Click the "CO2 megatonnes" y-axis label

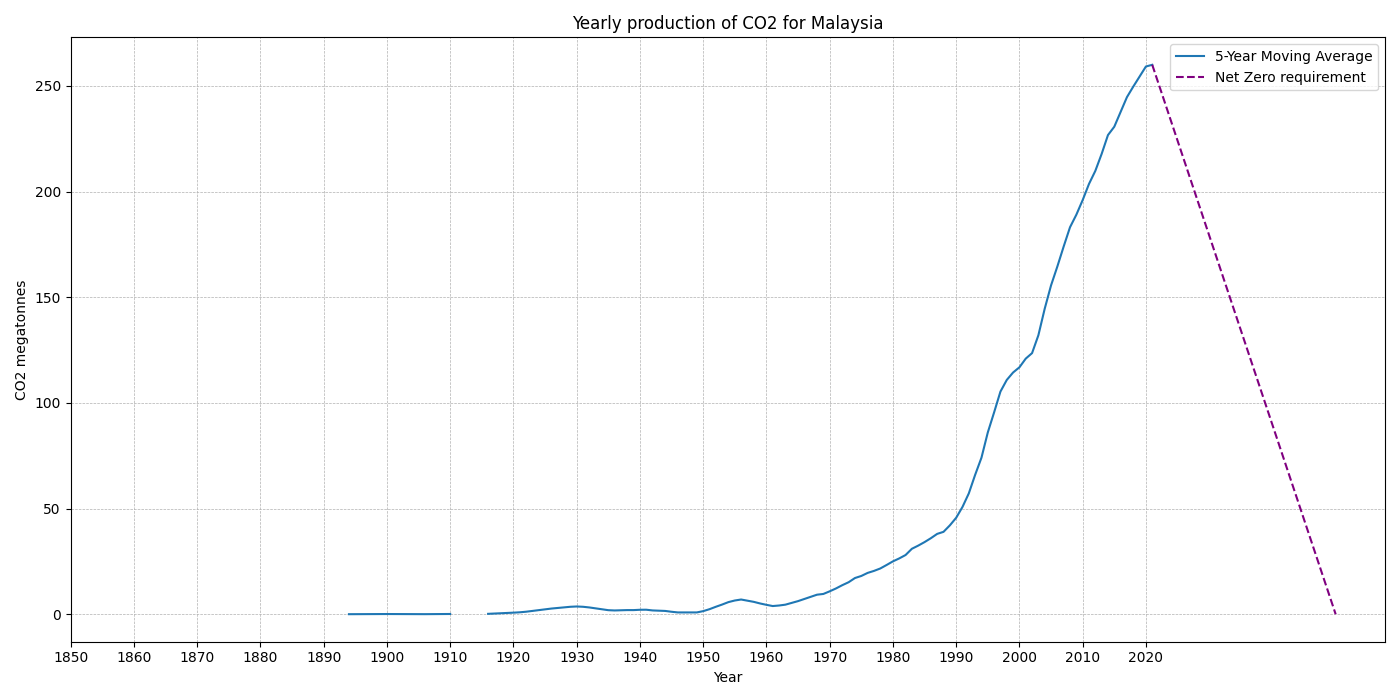(21, 340)
